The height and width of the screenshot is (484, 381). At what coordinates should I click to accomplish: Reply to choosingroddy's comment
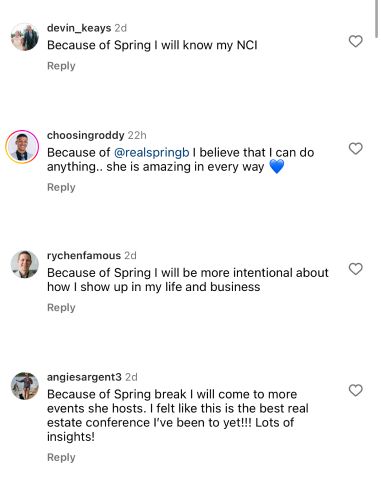61,187
